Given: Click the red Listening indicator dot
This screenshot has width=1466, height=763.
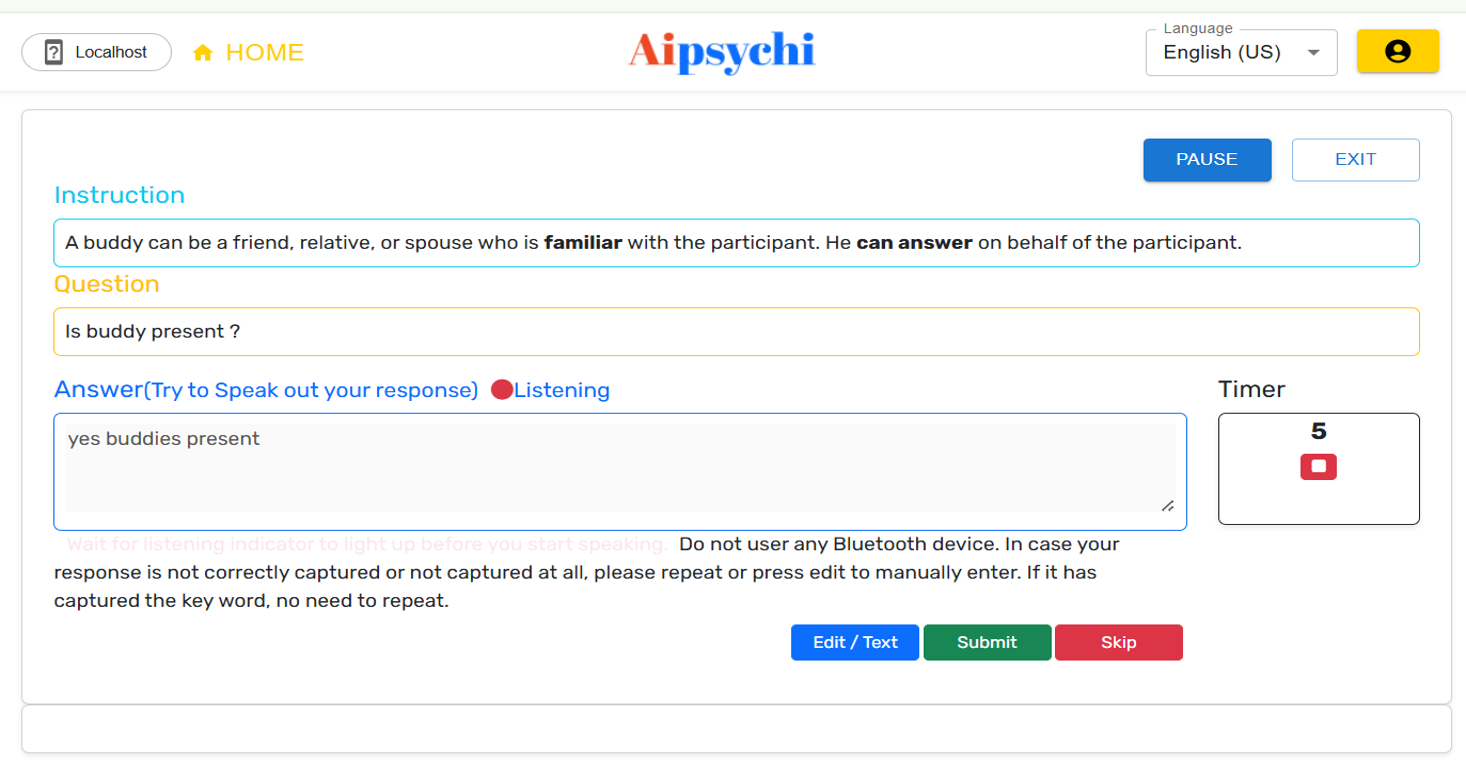Looking at the screenshot, I should (x=501, y=390).
